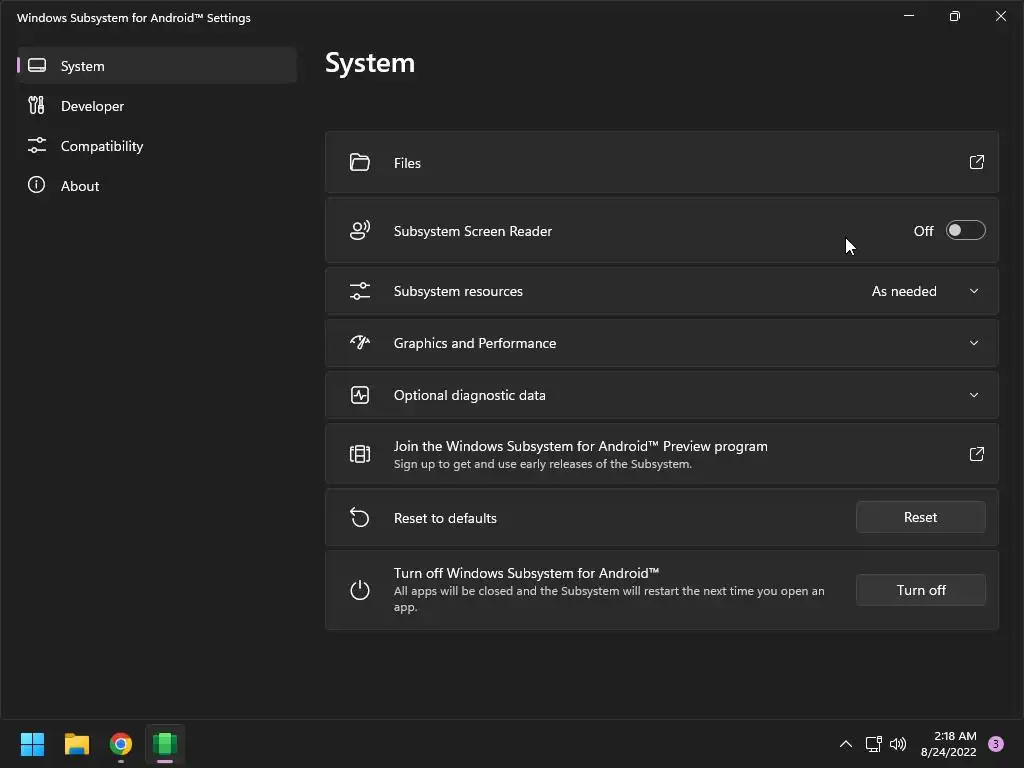
Task: Open the clock showing 2:18 AM
Action: [x=948, y=744]
